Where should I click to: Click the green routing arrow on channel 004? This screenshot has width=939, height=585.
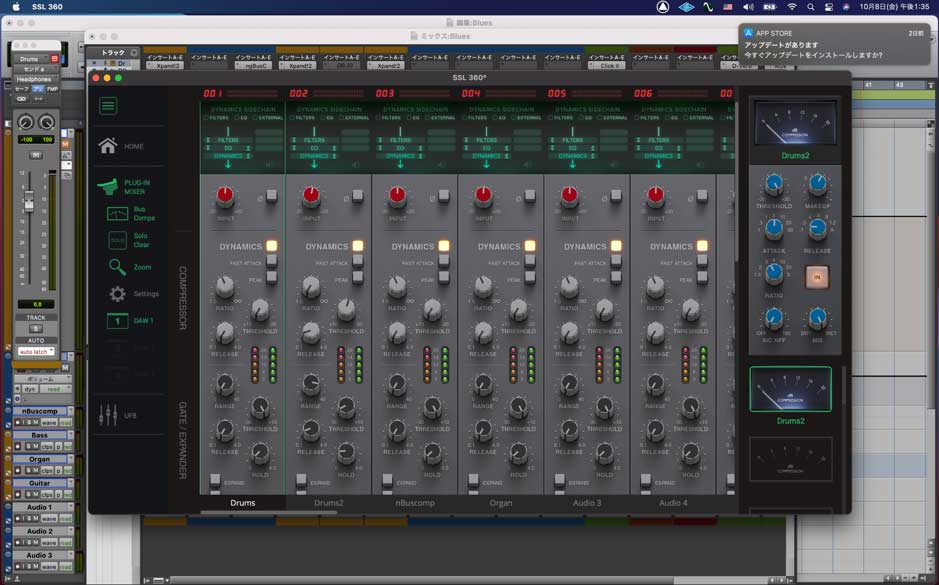(x=486, y=163)
